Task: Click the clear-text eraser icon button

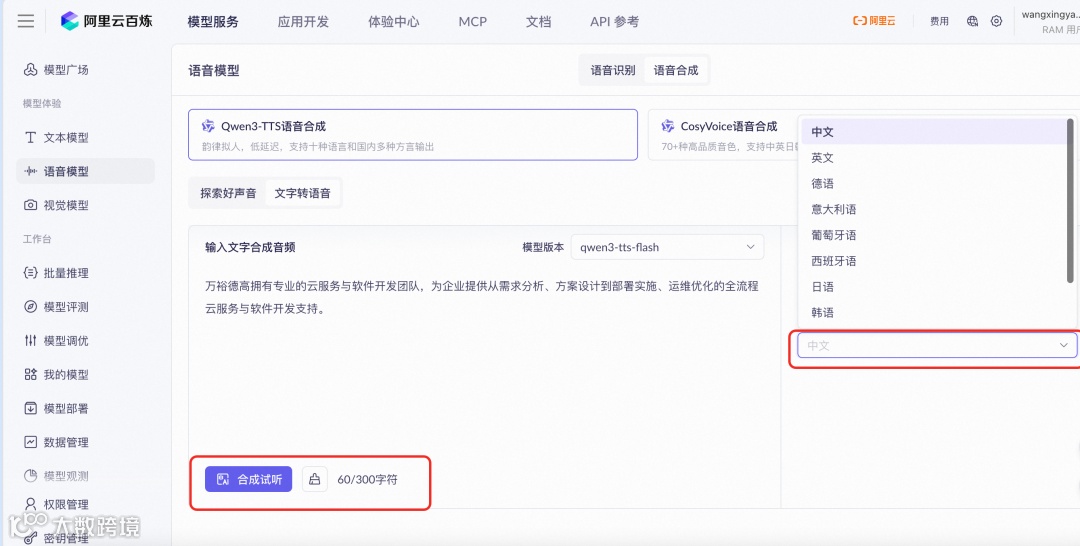Action: pos(315,479)
